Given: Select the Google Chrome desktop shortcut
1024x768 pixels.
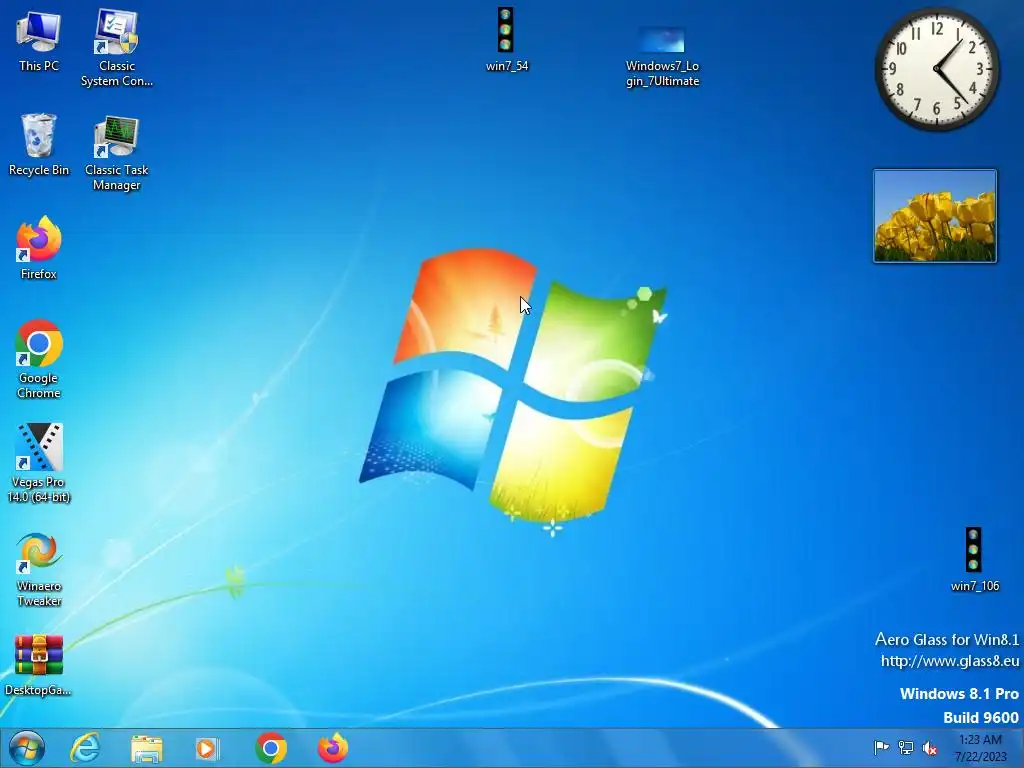Looking at the screenshot, I should pos(39,359).
